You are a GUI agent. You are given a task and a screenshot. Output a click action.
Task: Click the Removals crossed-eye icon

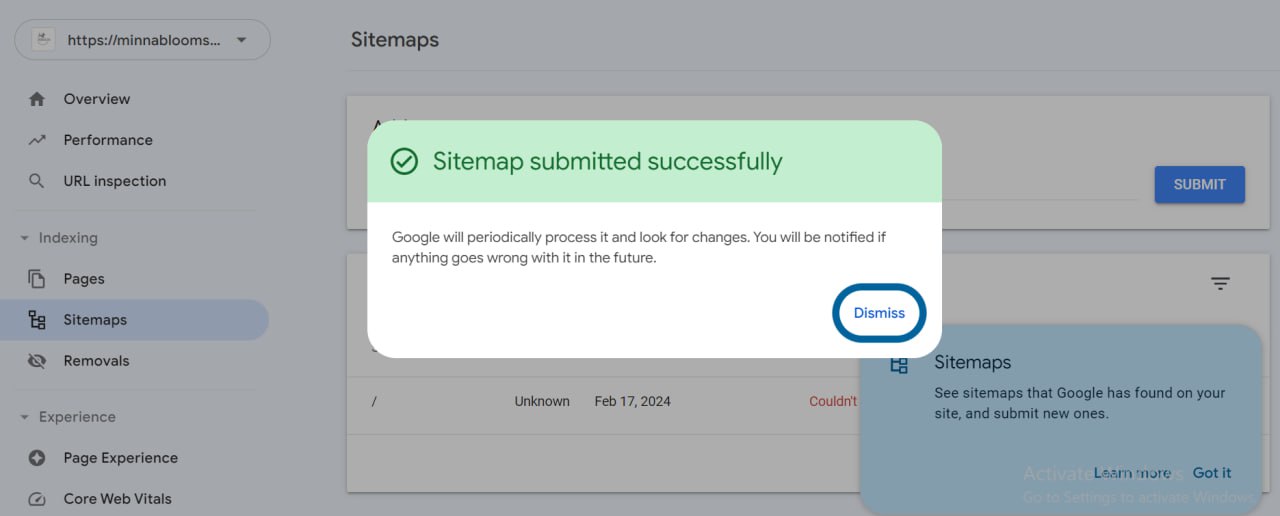pyautogui.click(x=37, y=361)
